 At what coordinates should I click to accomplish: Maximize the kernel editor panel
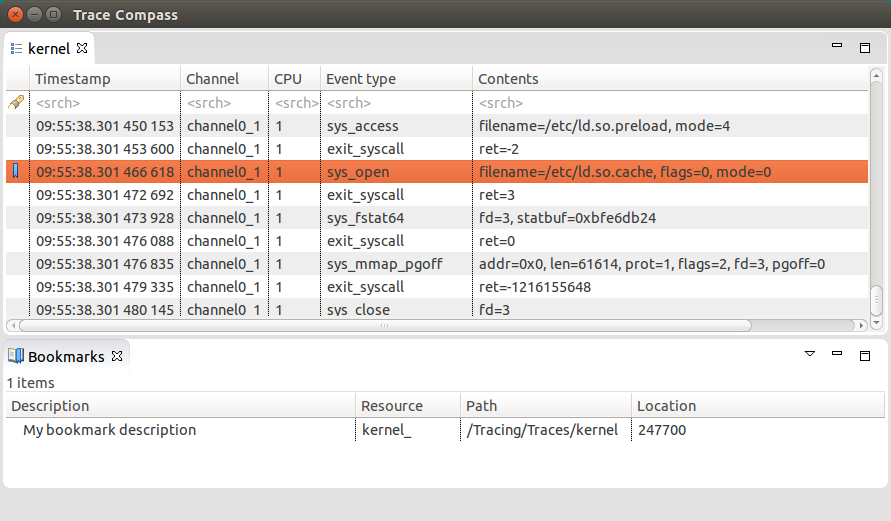point(865,47)
